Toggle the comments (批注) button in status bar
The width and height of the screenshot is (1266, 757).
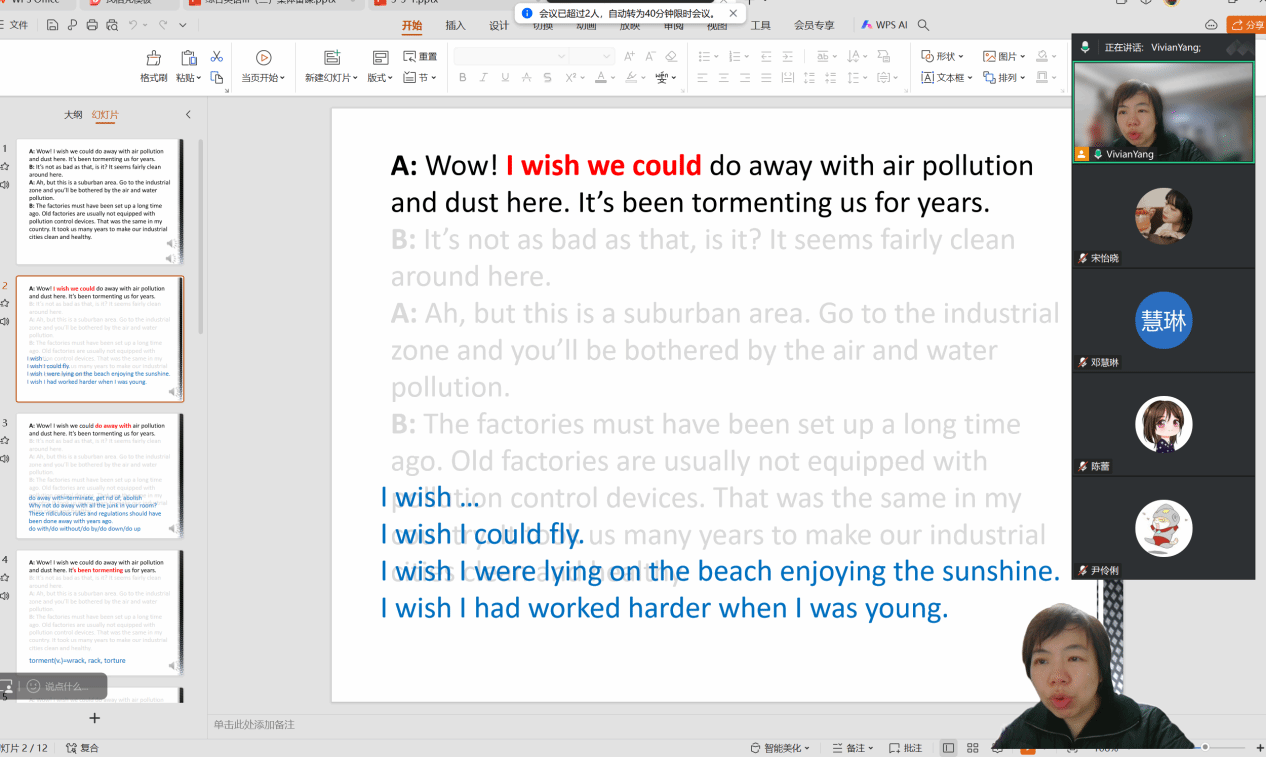(906, 748)
